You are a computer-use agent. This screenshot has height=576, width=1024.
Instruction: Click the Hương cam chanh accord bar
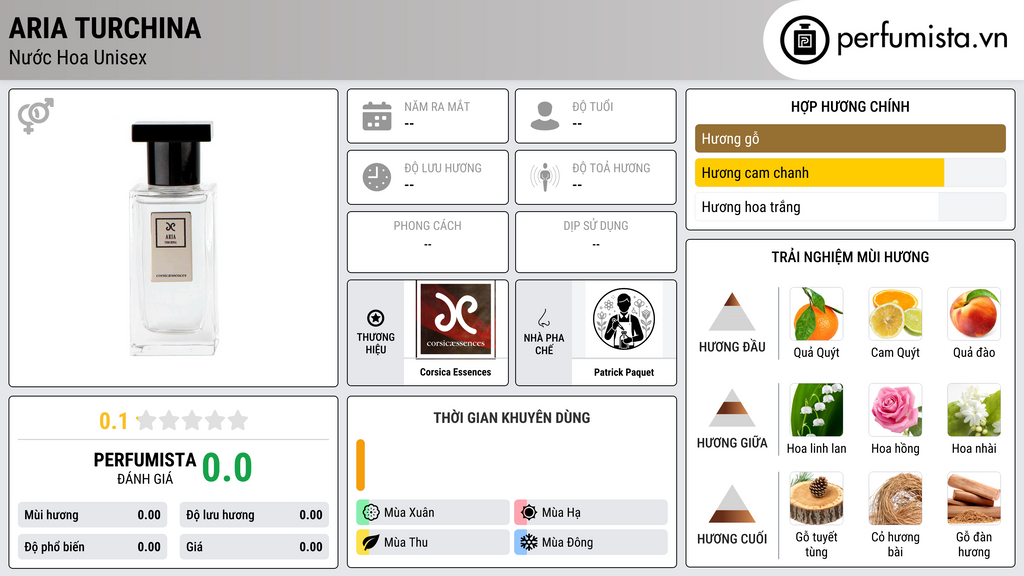click(x=850, y=172)
